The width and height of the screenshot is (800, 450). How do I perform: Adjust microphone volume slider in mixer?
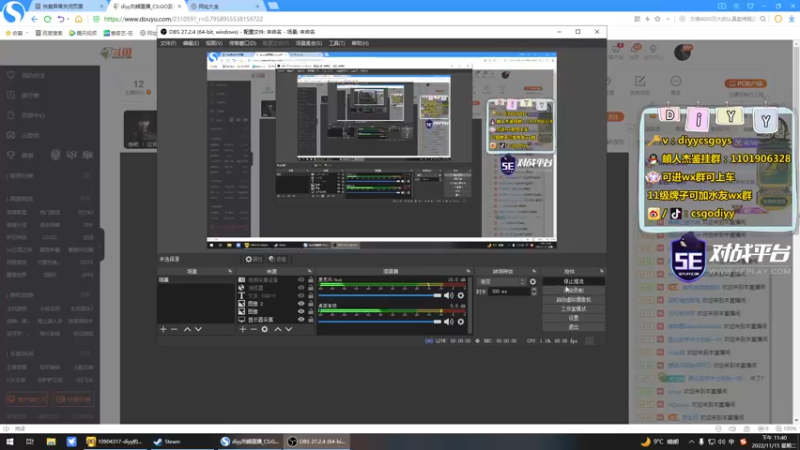coord(380,295)
